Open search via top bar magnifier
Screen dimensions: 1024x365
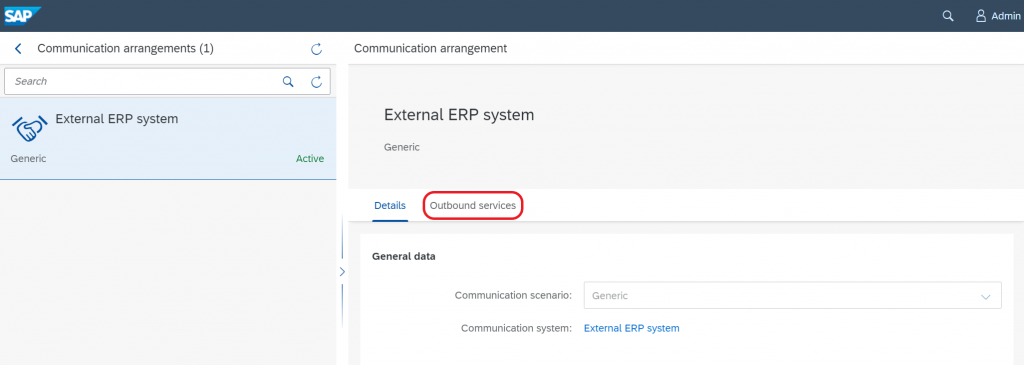(x=948, y=16)
